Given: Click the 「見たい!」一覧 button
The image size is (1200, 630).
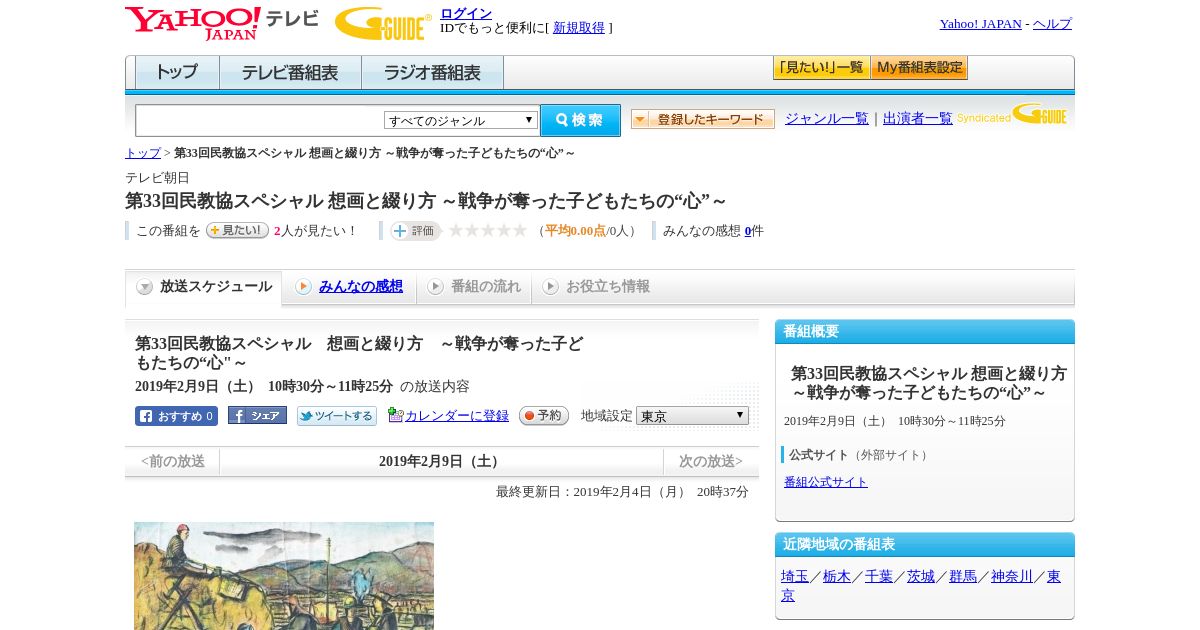Looking at the screenshot, I should pos(821,68).
